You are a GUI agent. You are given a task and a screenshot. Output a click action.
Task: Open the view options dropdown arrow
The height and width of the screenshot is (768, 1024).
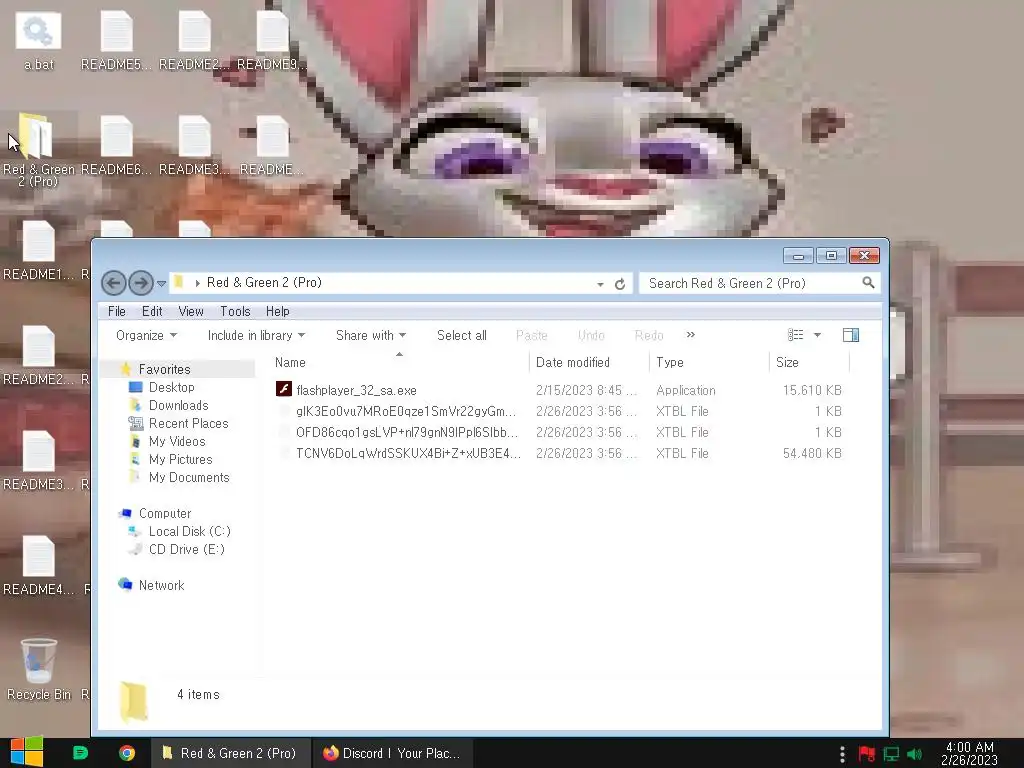coord(817,335)
